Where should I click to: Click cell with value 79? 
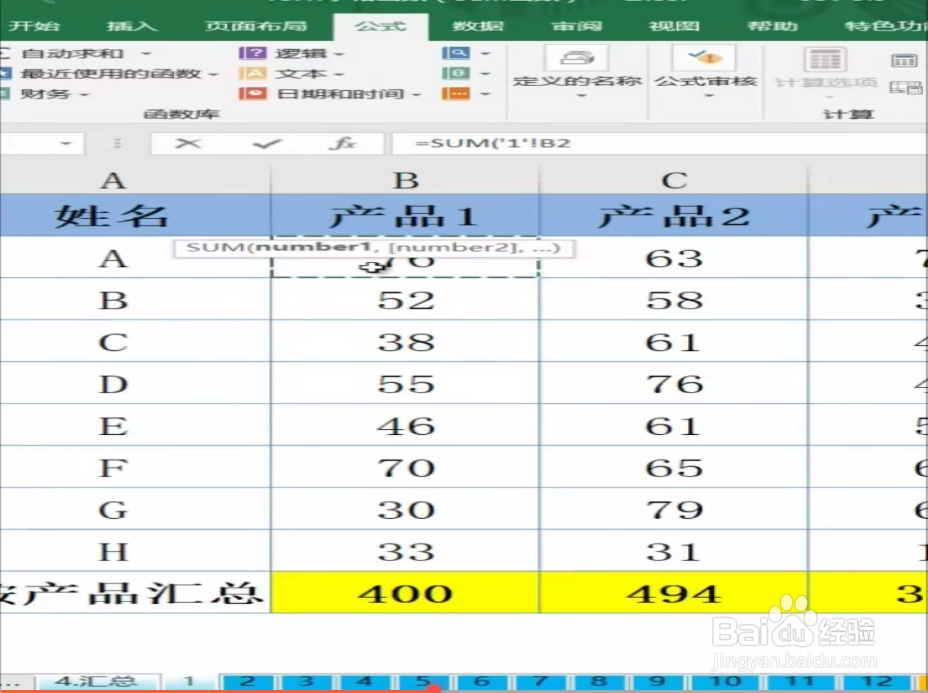click(674, 510)
